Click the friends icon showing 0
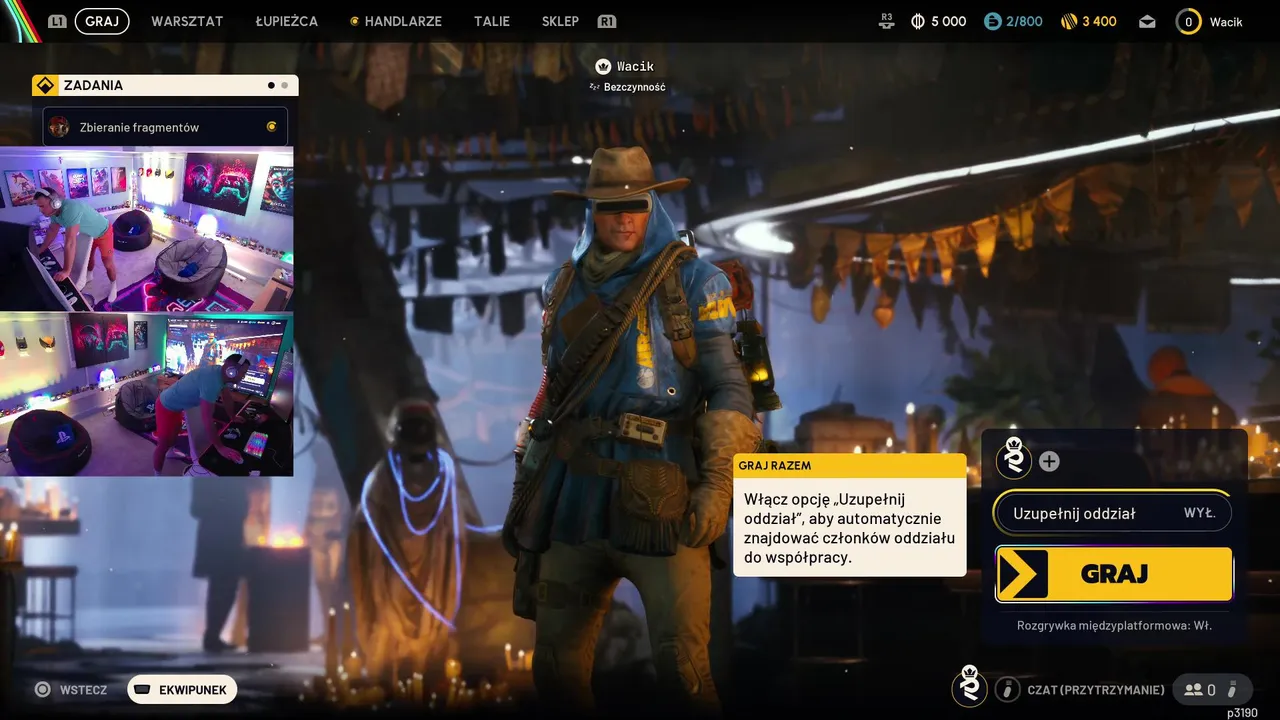The width and height of the screenshot is (1280, 720). pyautogui.click(x=1193, y=689)
